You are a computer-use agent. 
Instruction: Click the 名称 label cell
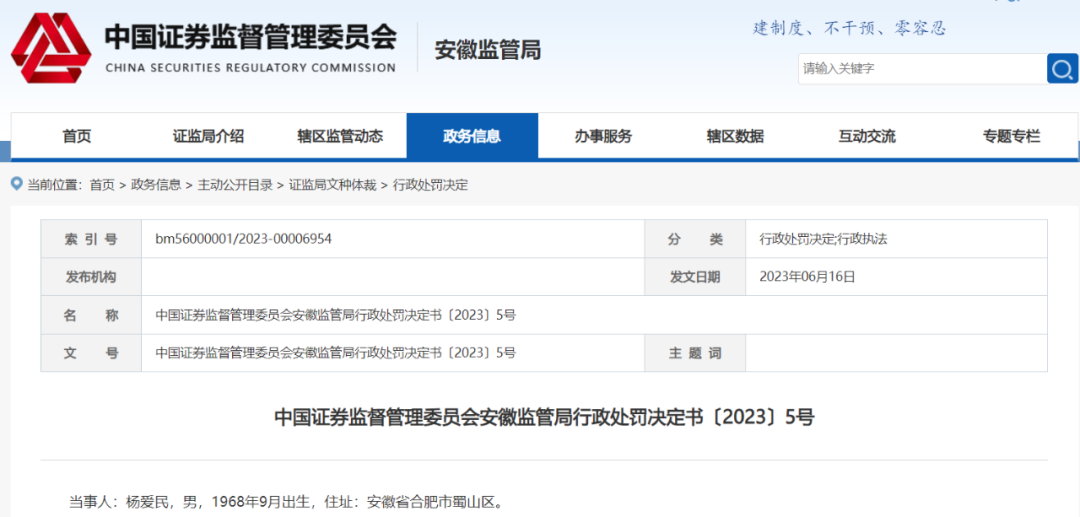point(91,315)
